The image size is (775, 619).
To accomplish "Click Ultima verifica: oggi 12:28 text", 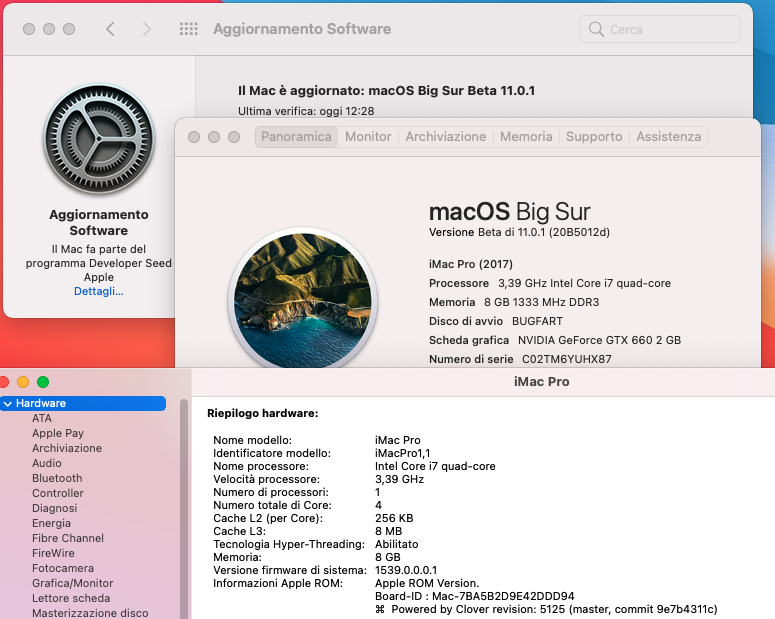I will [x=306, y=111].
